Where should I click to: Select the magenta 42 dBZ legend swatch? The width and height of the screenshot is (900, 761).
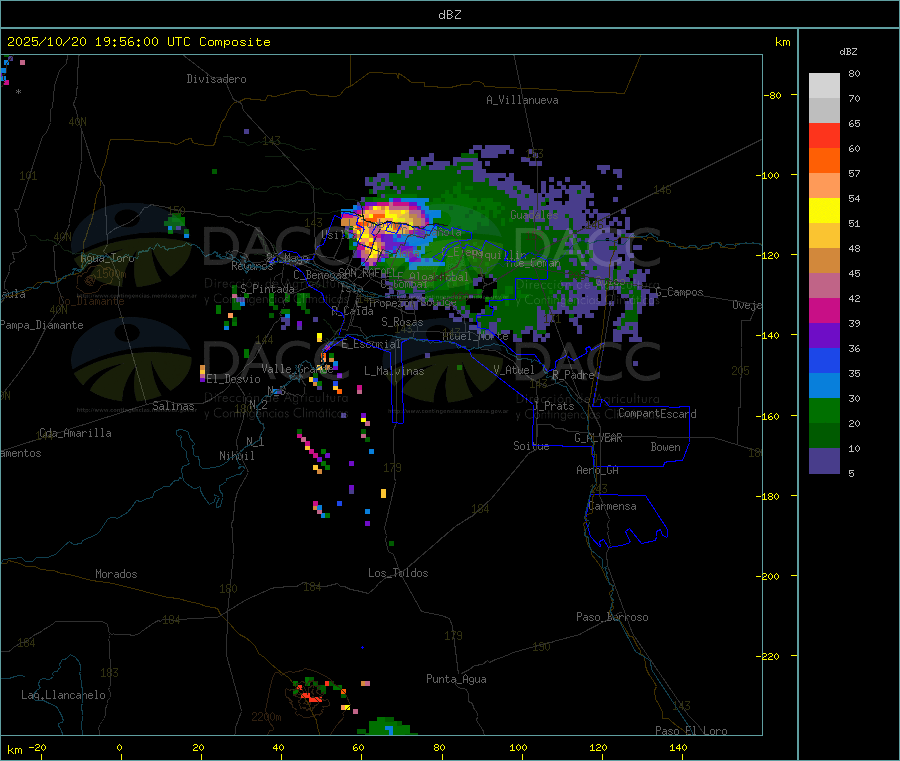tap(824, 310)
